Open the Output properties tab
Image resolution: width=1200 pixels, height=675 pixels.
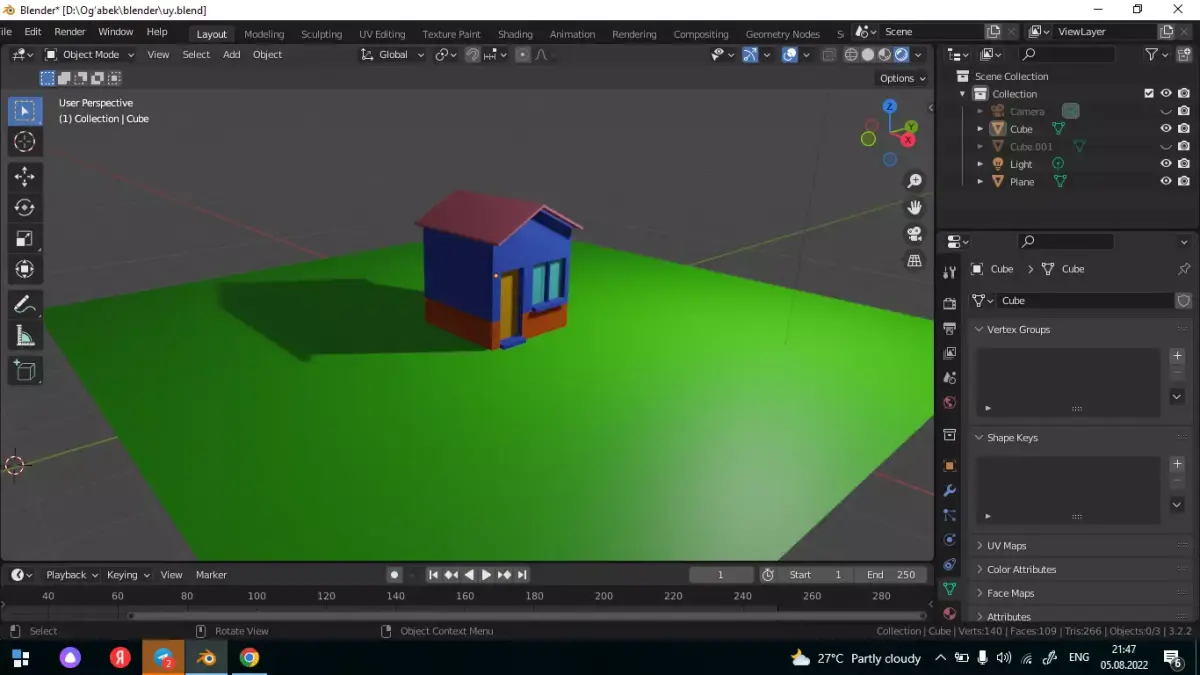(x=950, y=328)
